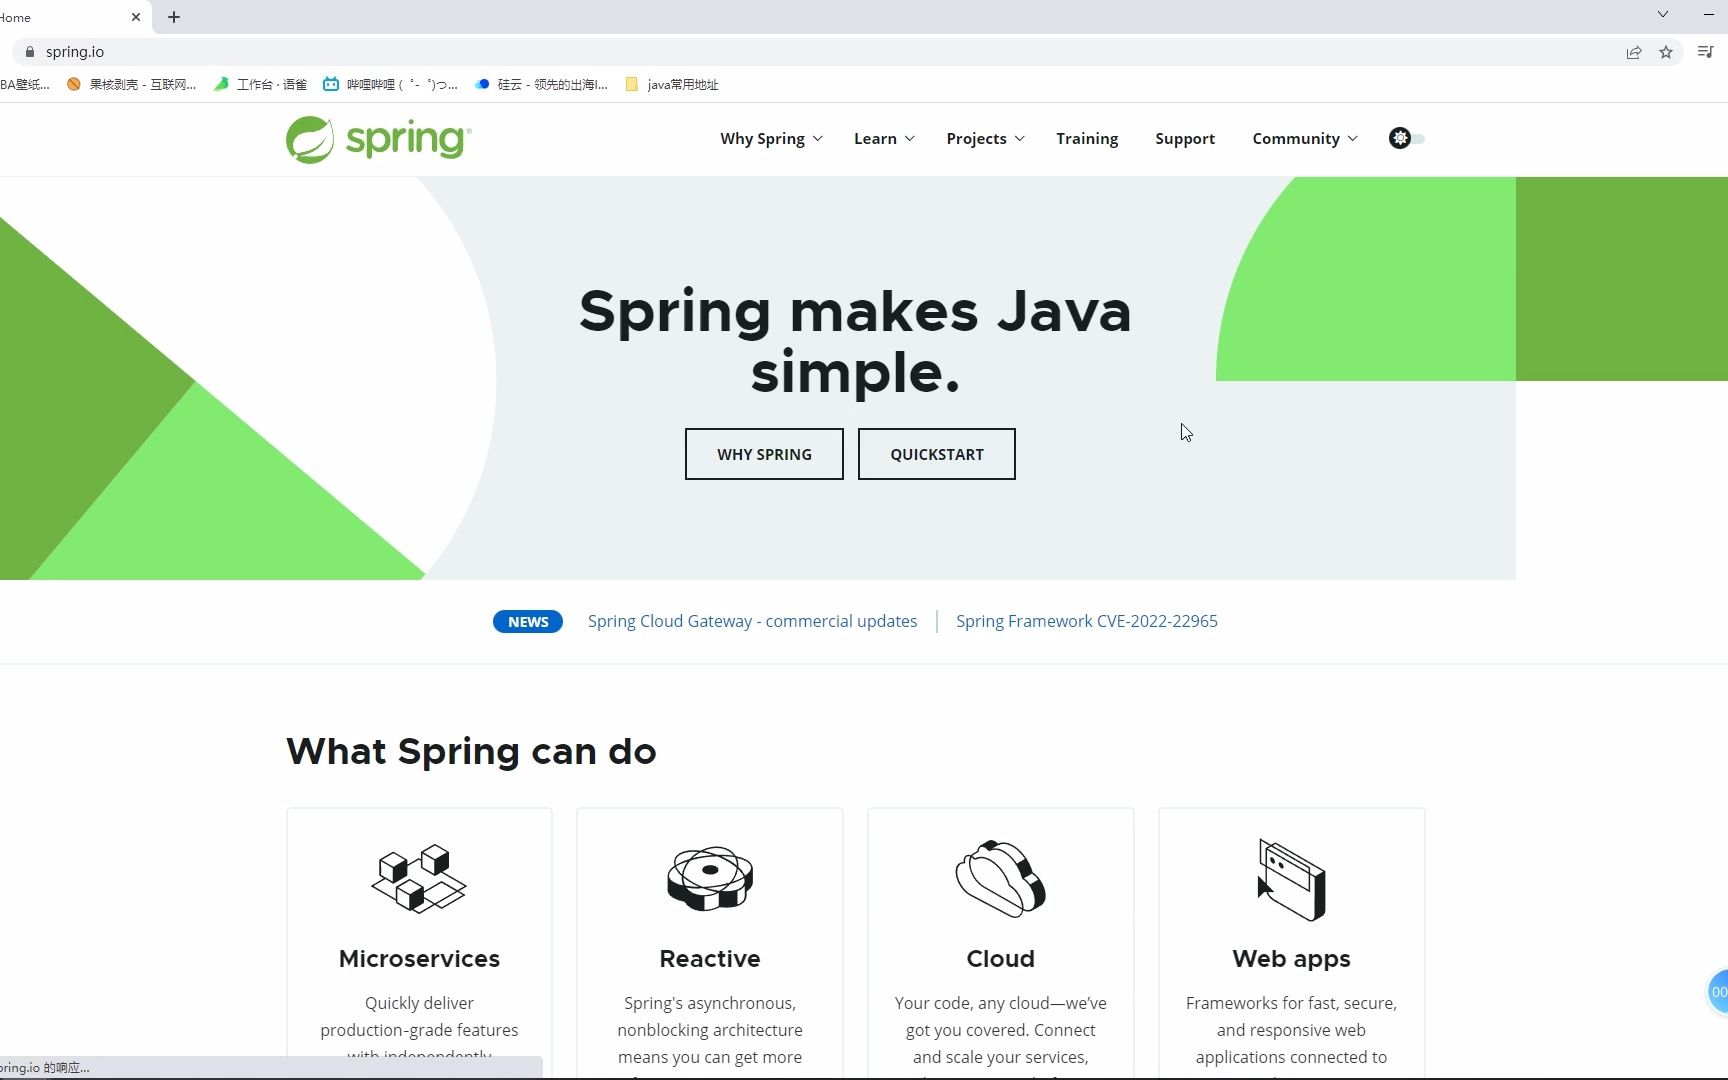Click the site security lock icon
The image size is (1728, 1080).
[x=30, y=52]
